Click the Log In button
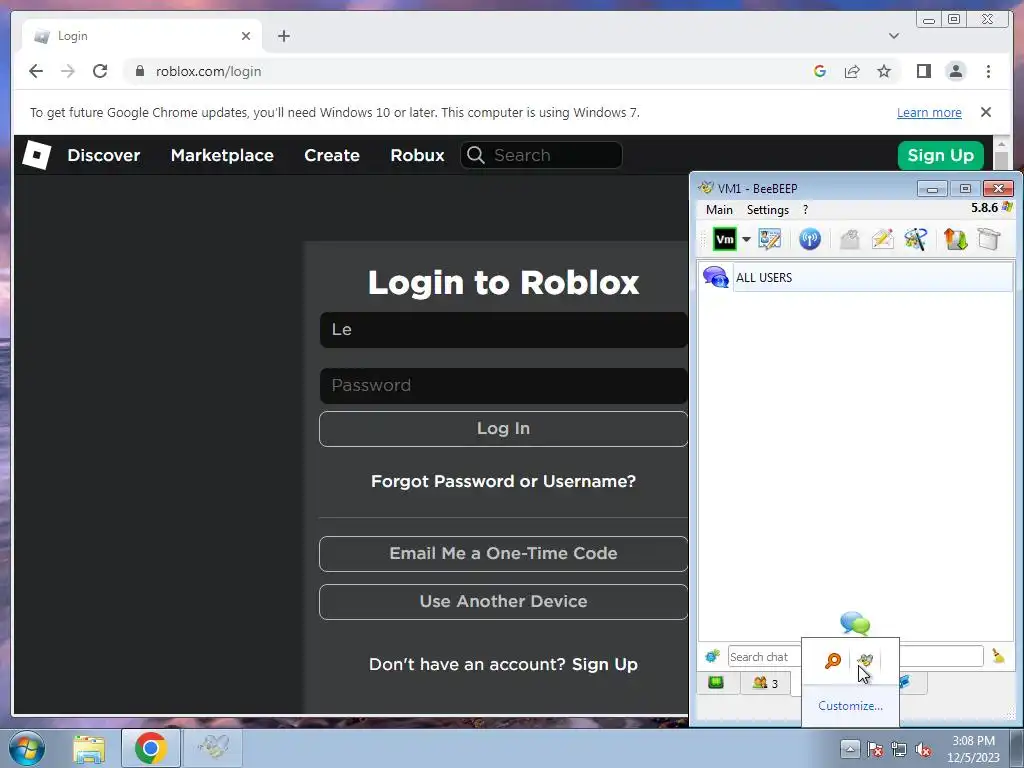This screenshot has height=768, width=1024. coord(504,428)
